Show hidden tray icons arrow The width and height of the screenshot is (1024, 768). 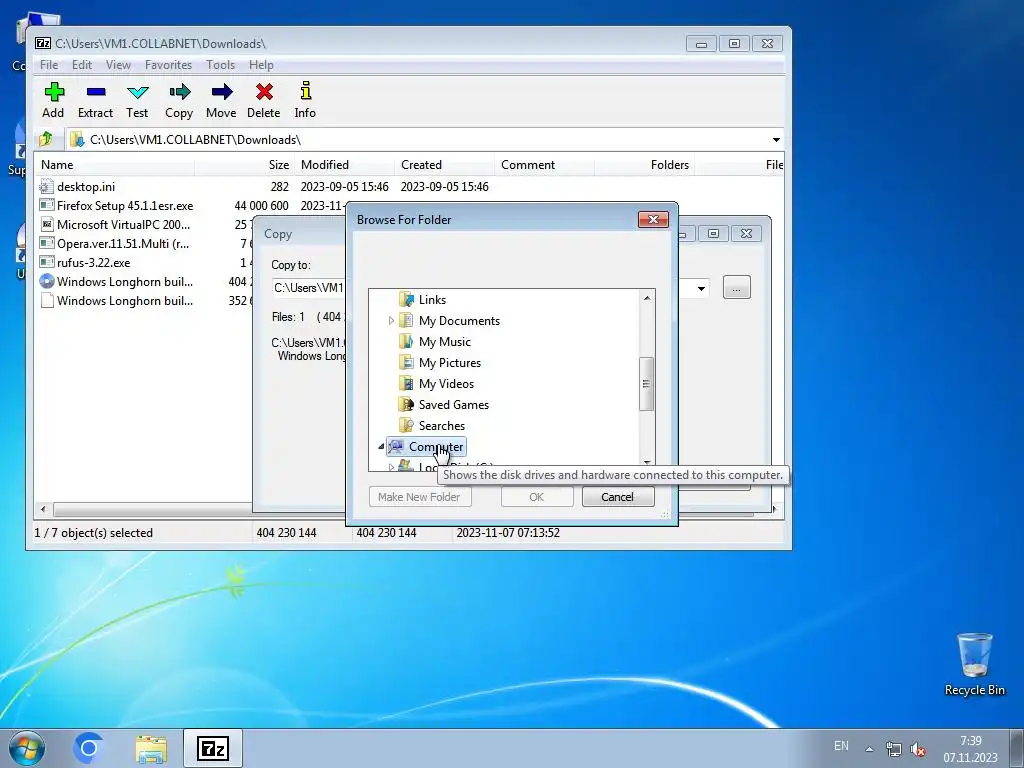coord(869,749)
